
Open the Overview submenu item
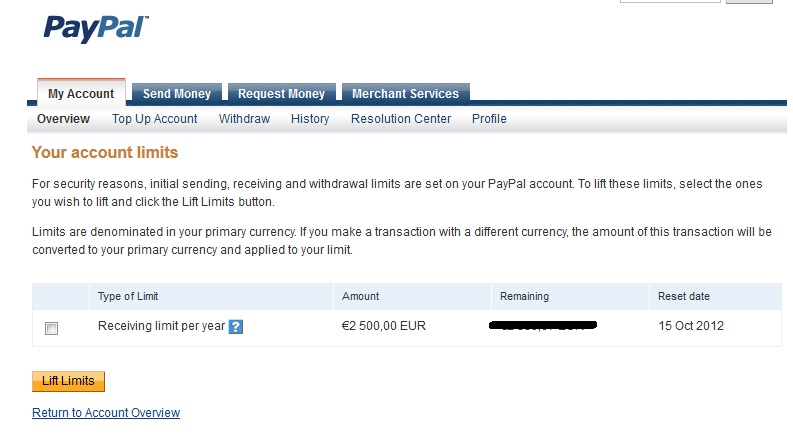tap(63, 119)
